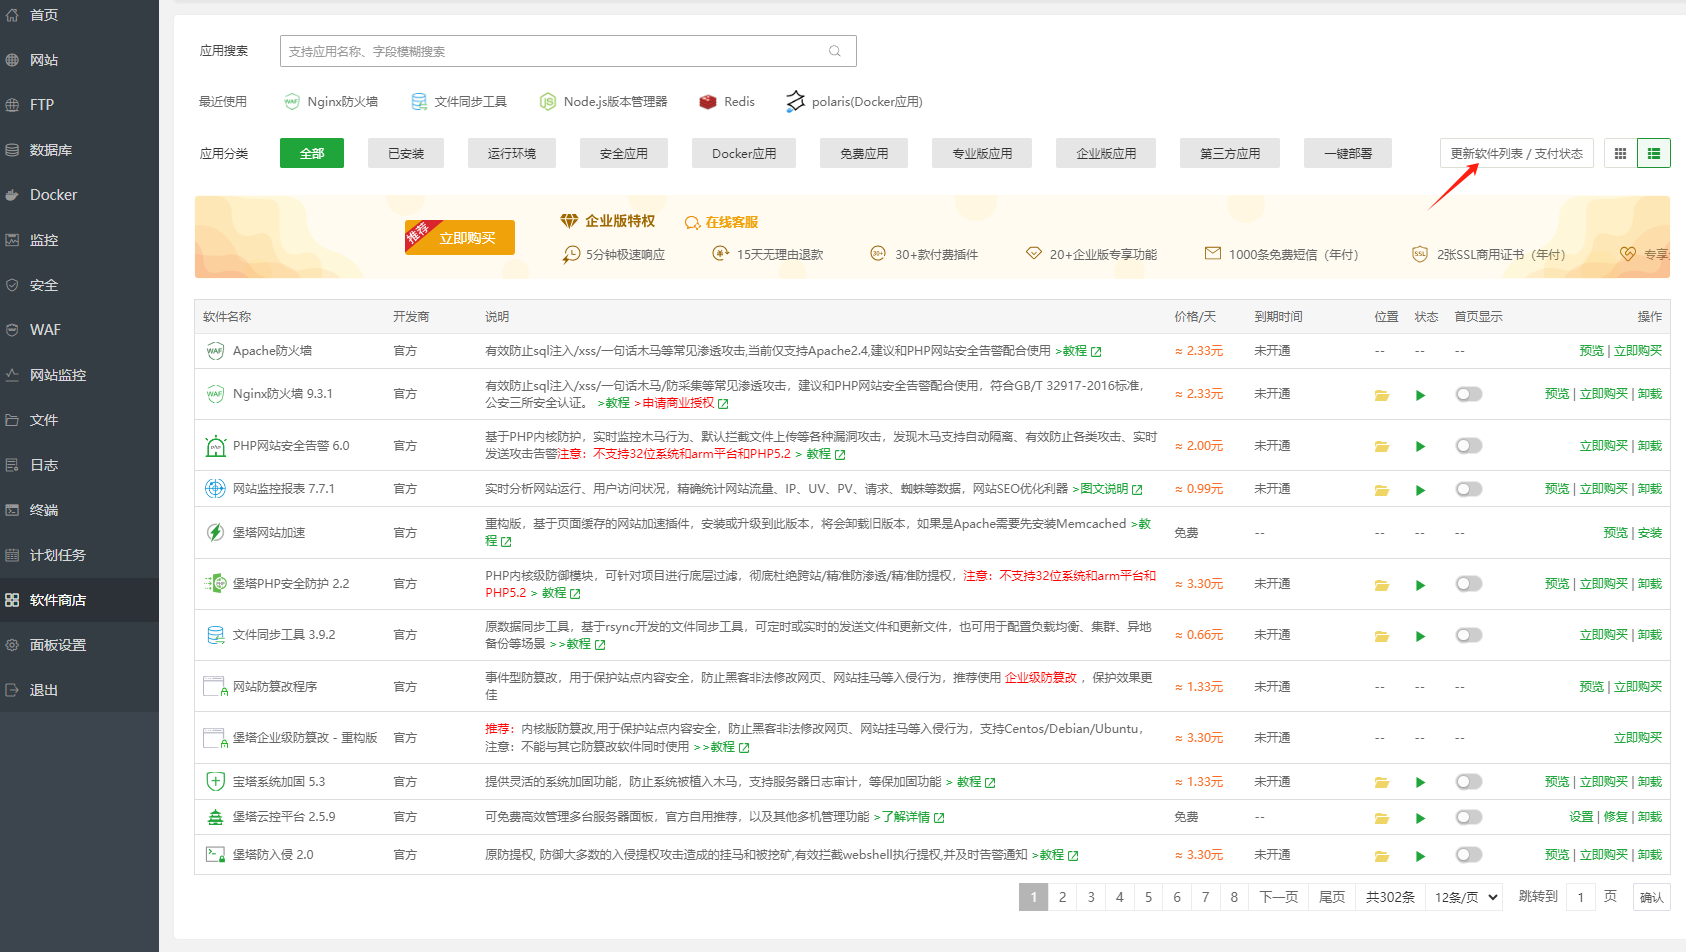Viewport: 1686px width, 952px height.
Task: Click 退出 in the sidebar
Action: (79, 690)
